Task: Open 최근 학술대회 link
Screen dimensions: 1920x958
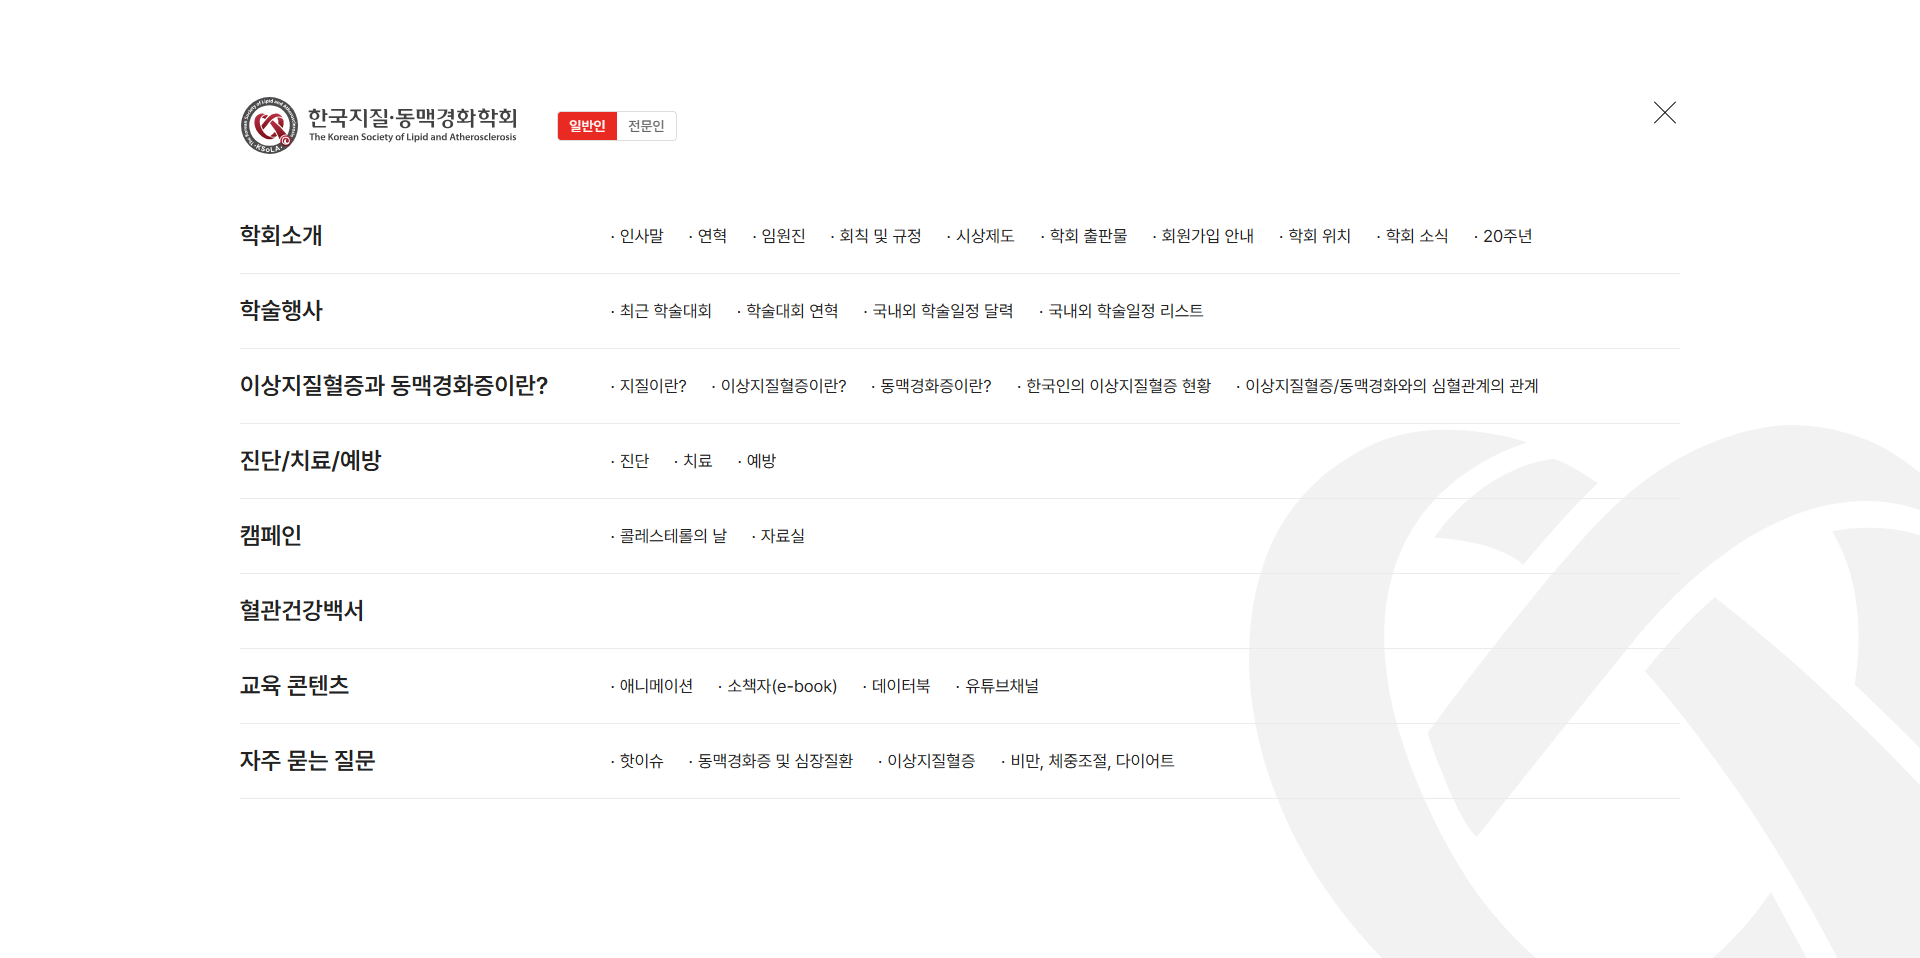Action: click(665, 311)
